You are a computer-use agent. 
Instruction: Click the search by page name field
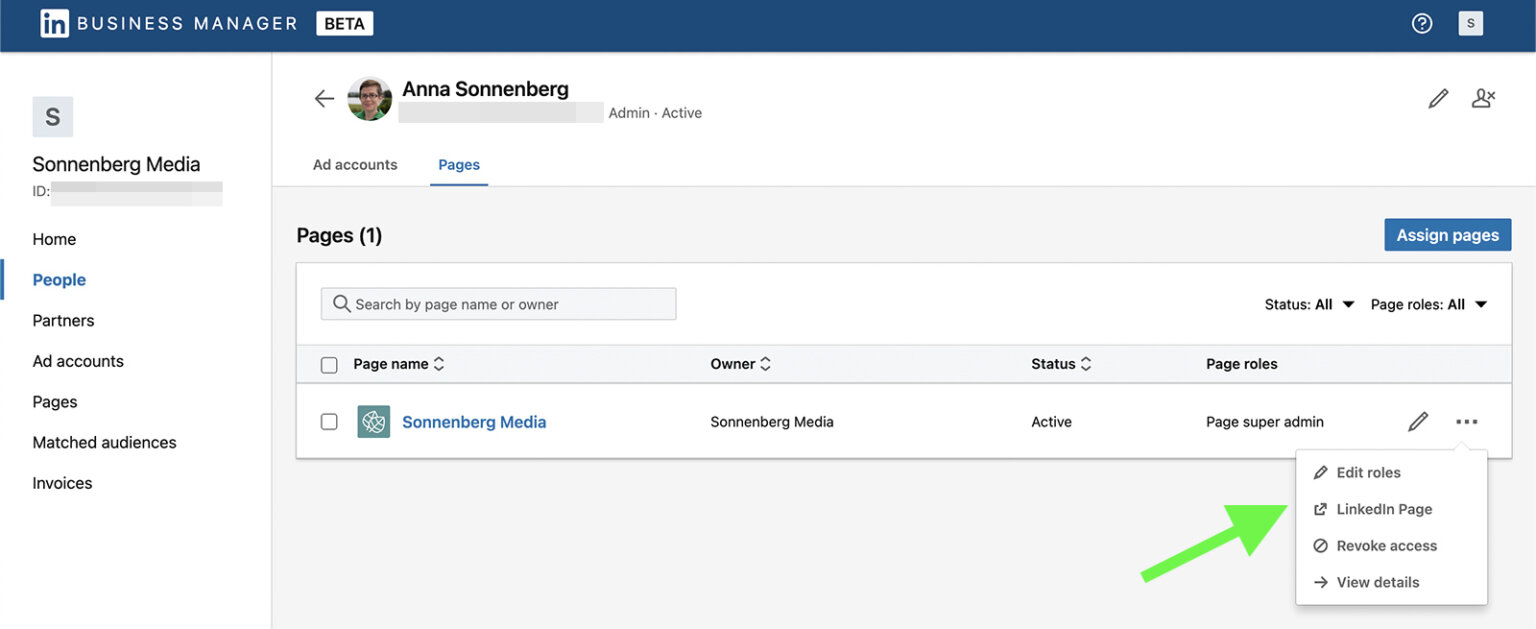(497, 303)
